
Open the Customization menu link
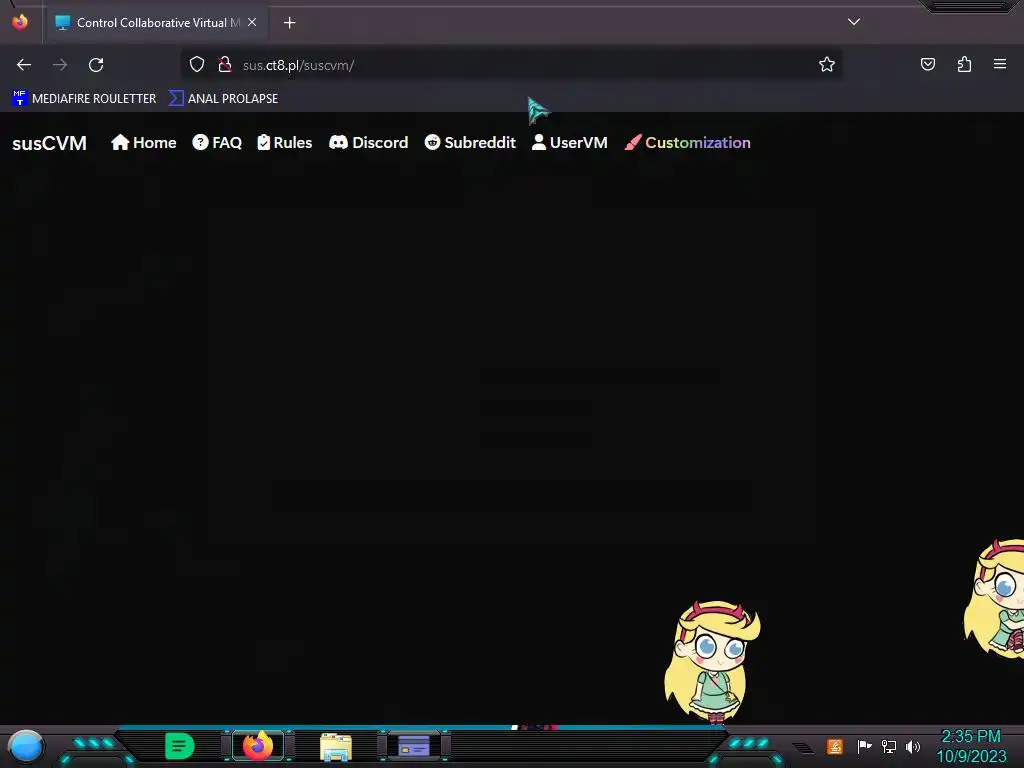688,142
